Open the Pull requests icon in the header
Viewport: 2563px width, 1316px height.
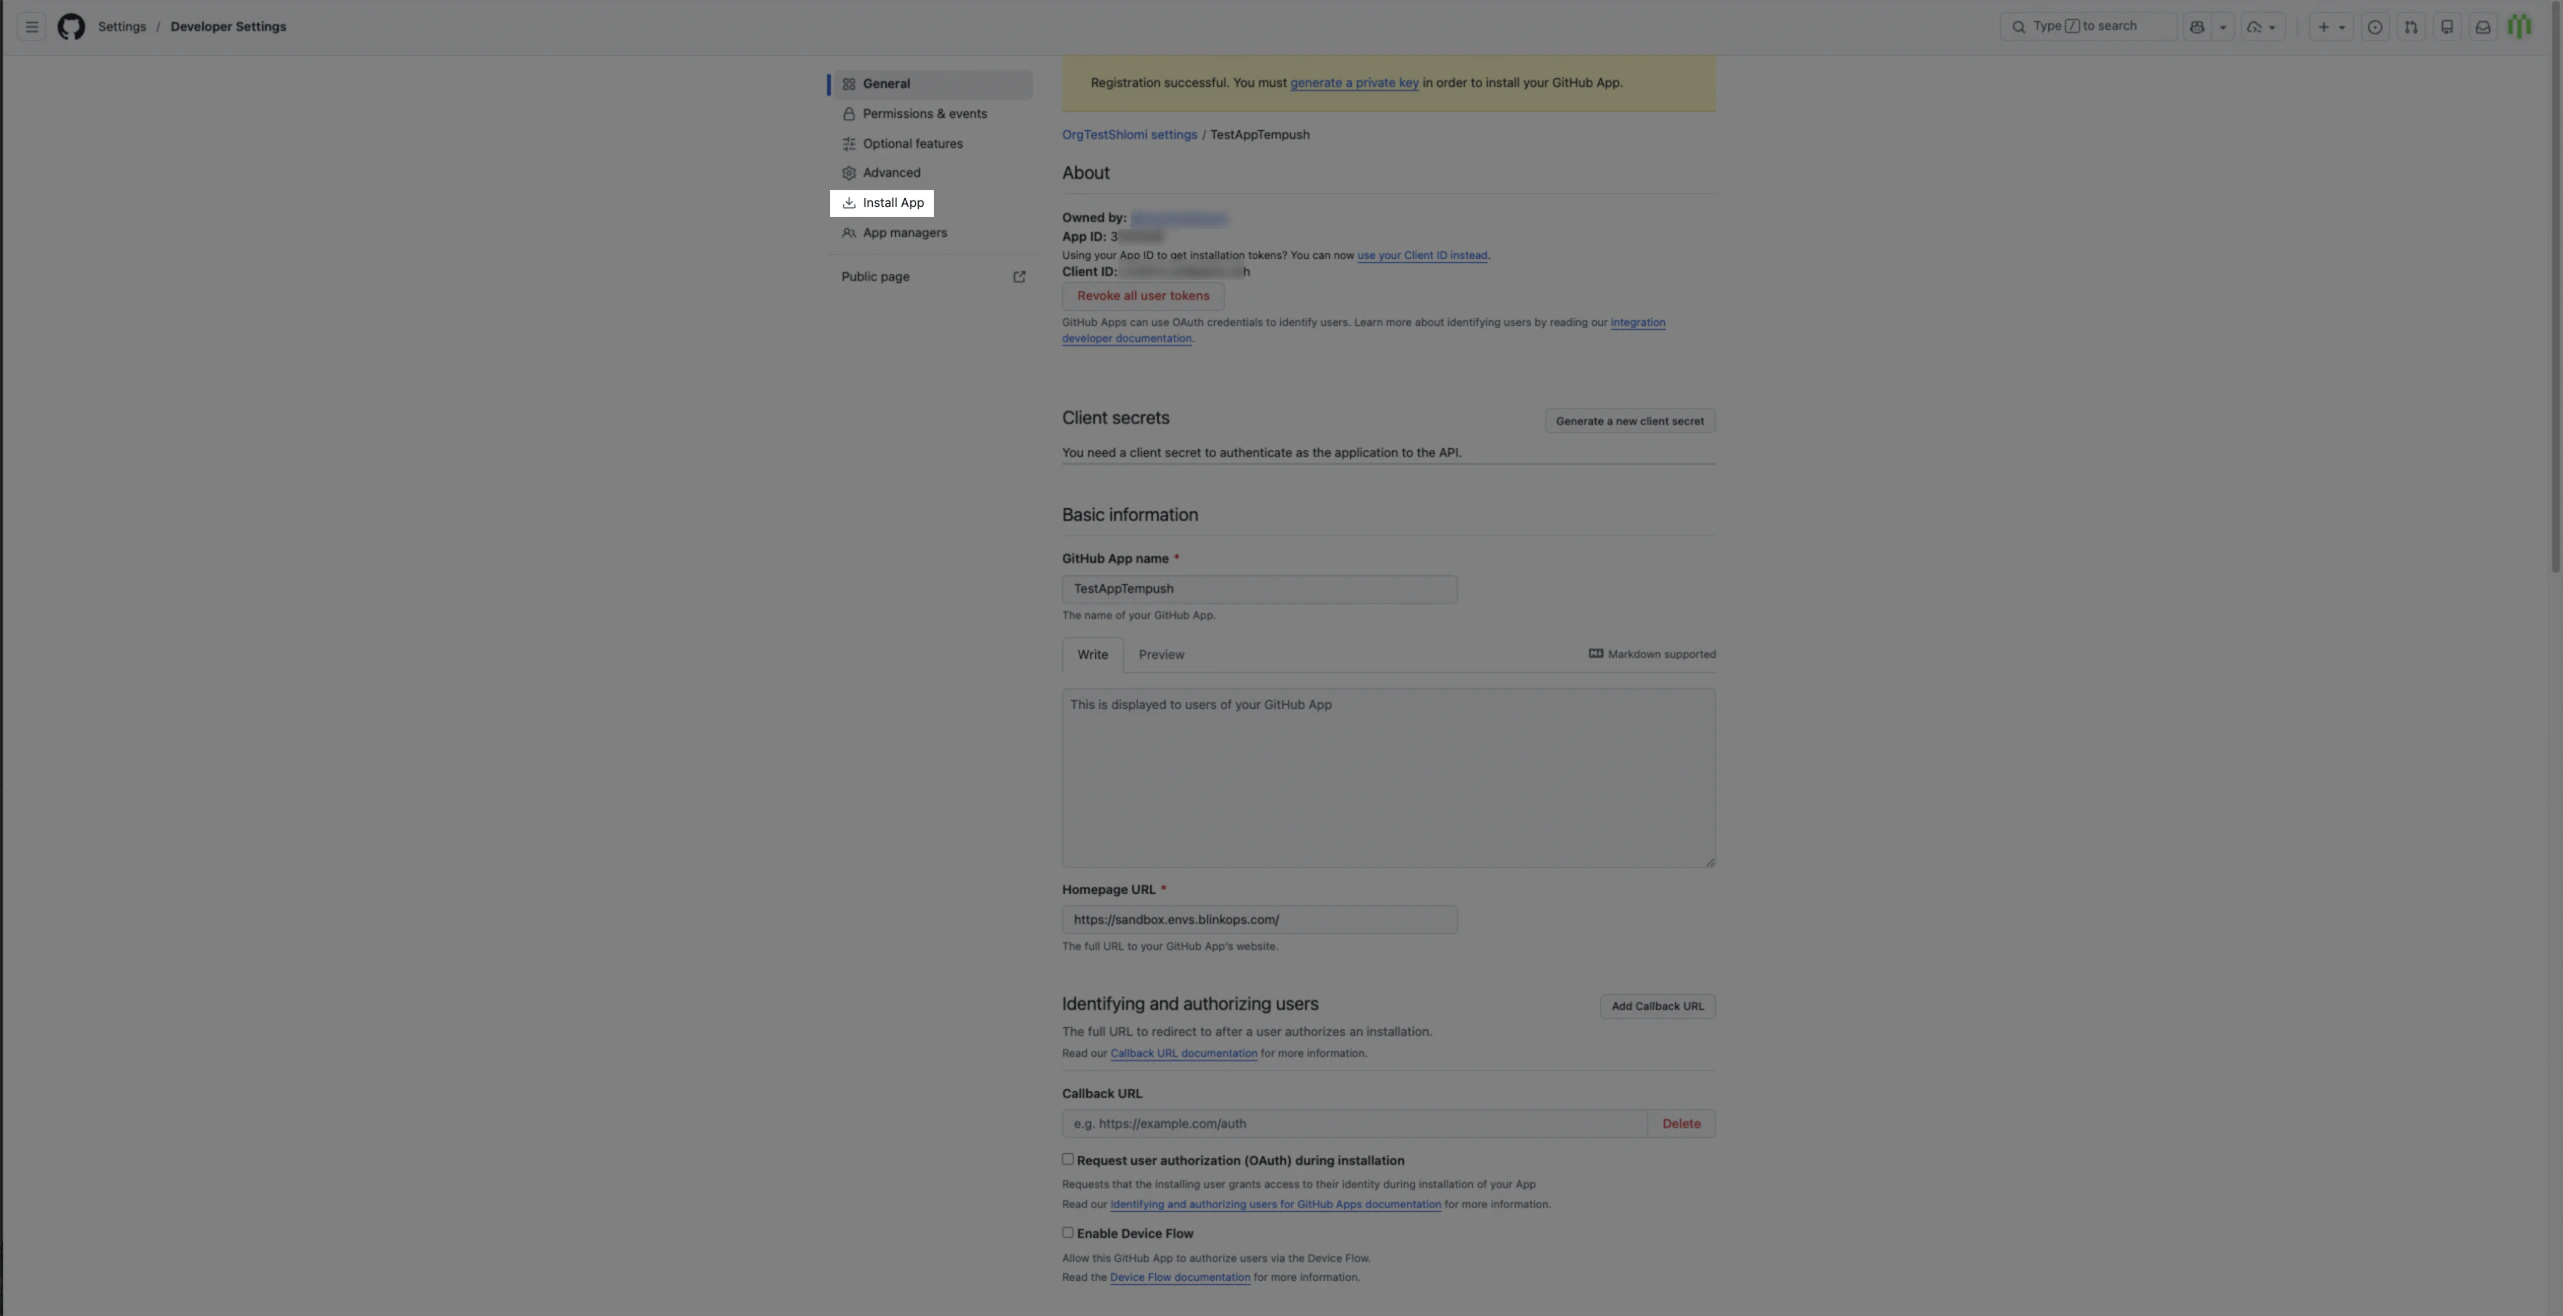(x=2411, y=27)
